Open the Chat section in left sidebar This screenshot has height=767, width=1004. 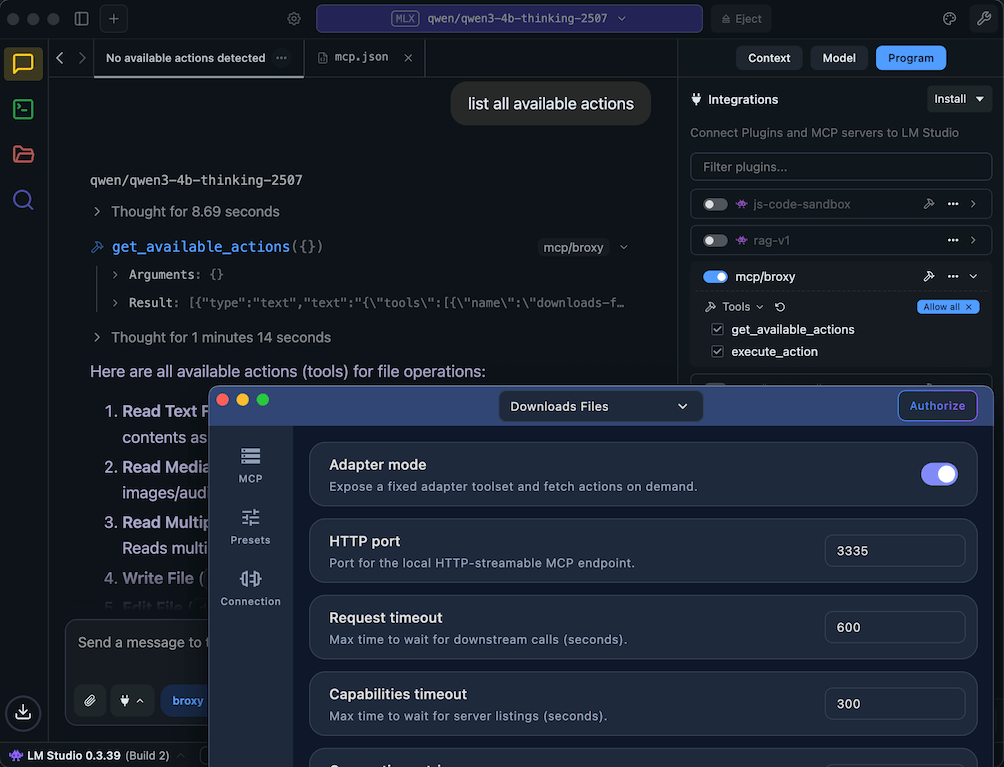click(23, 64)
